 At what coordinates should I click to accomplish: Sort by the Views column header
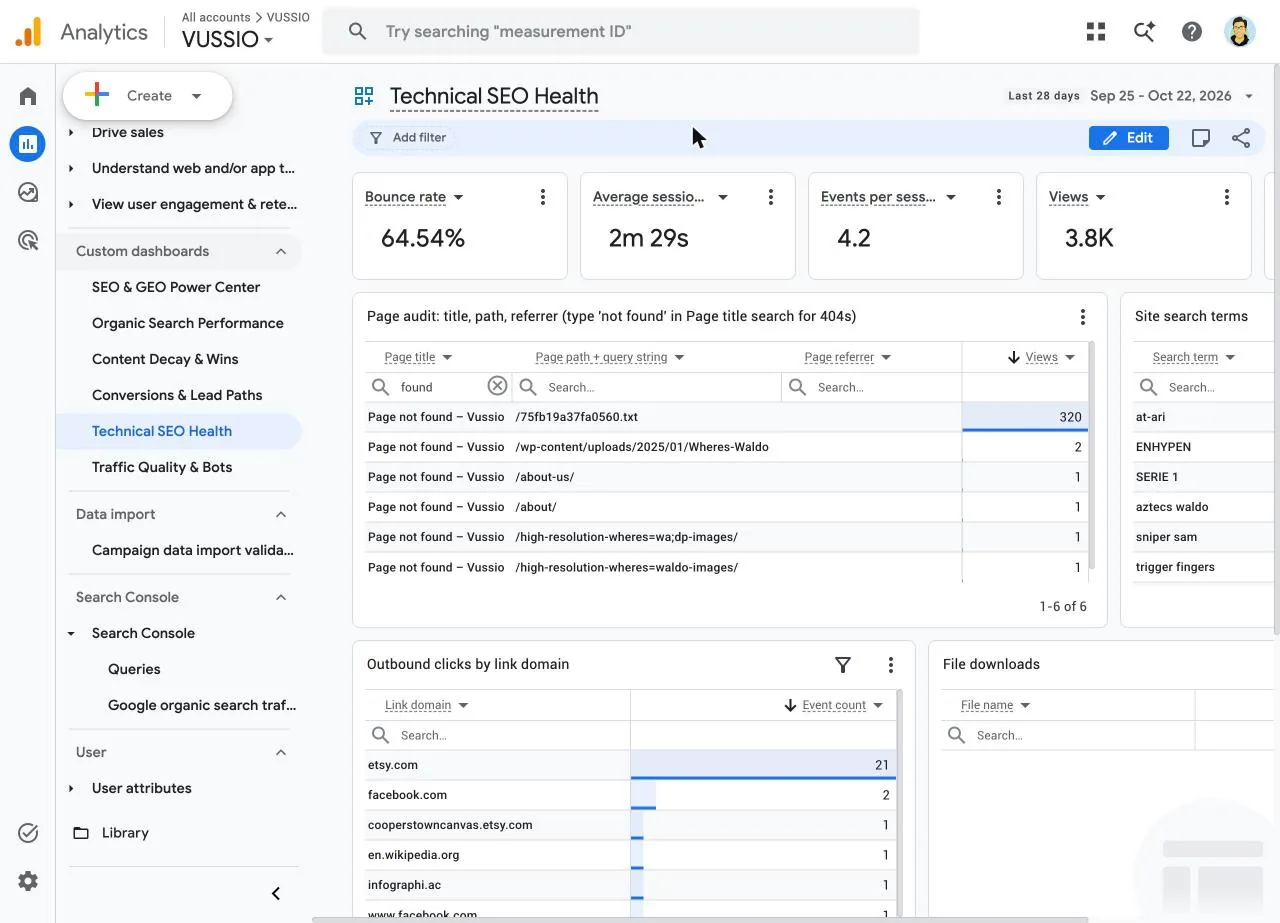point(1041,357)
